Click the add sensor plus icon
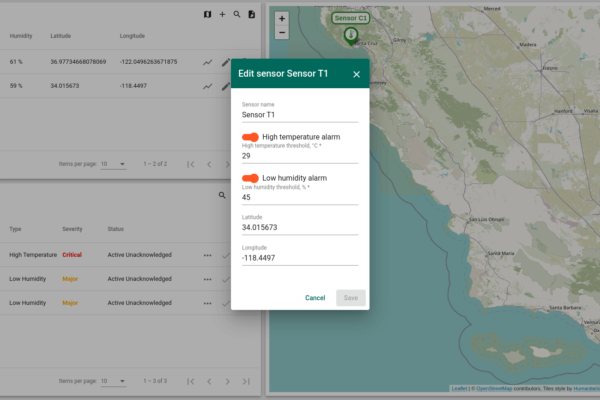600x400 pixels. pyautogui.click(x=222, y=15)
